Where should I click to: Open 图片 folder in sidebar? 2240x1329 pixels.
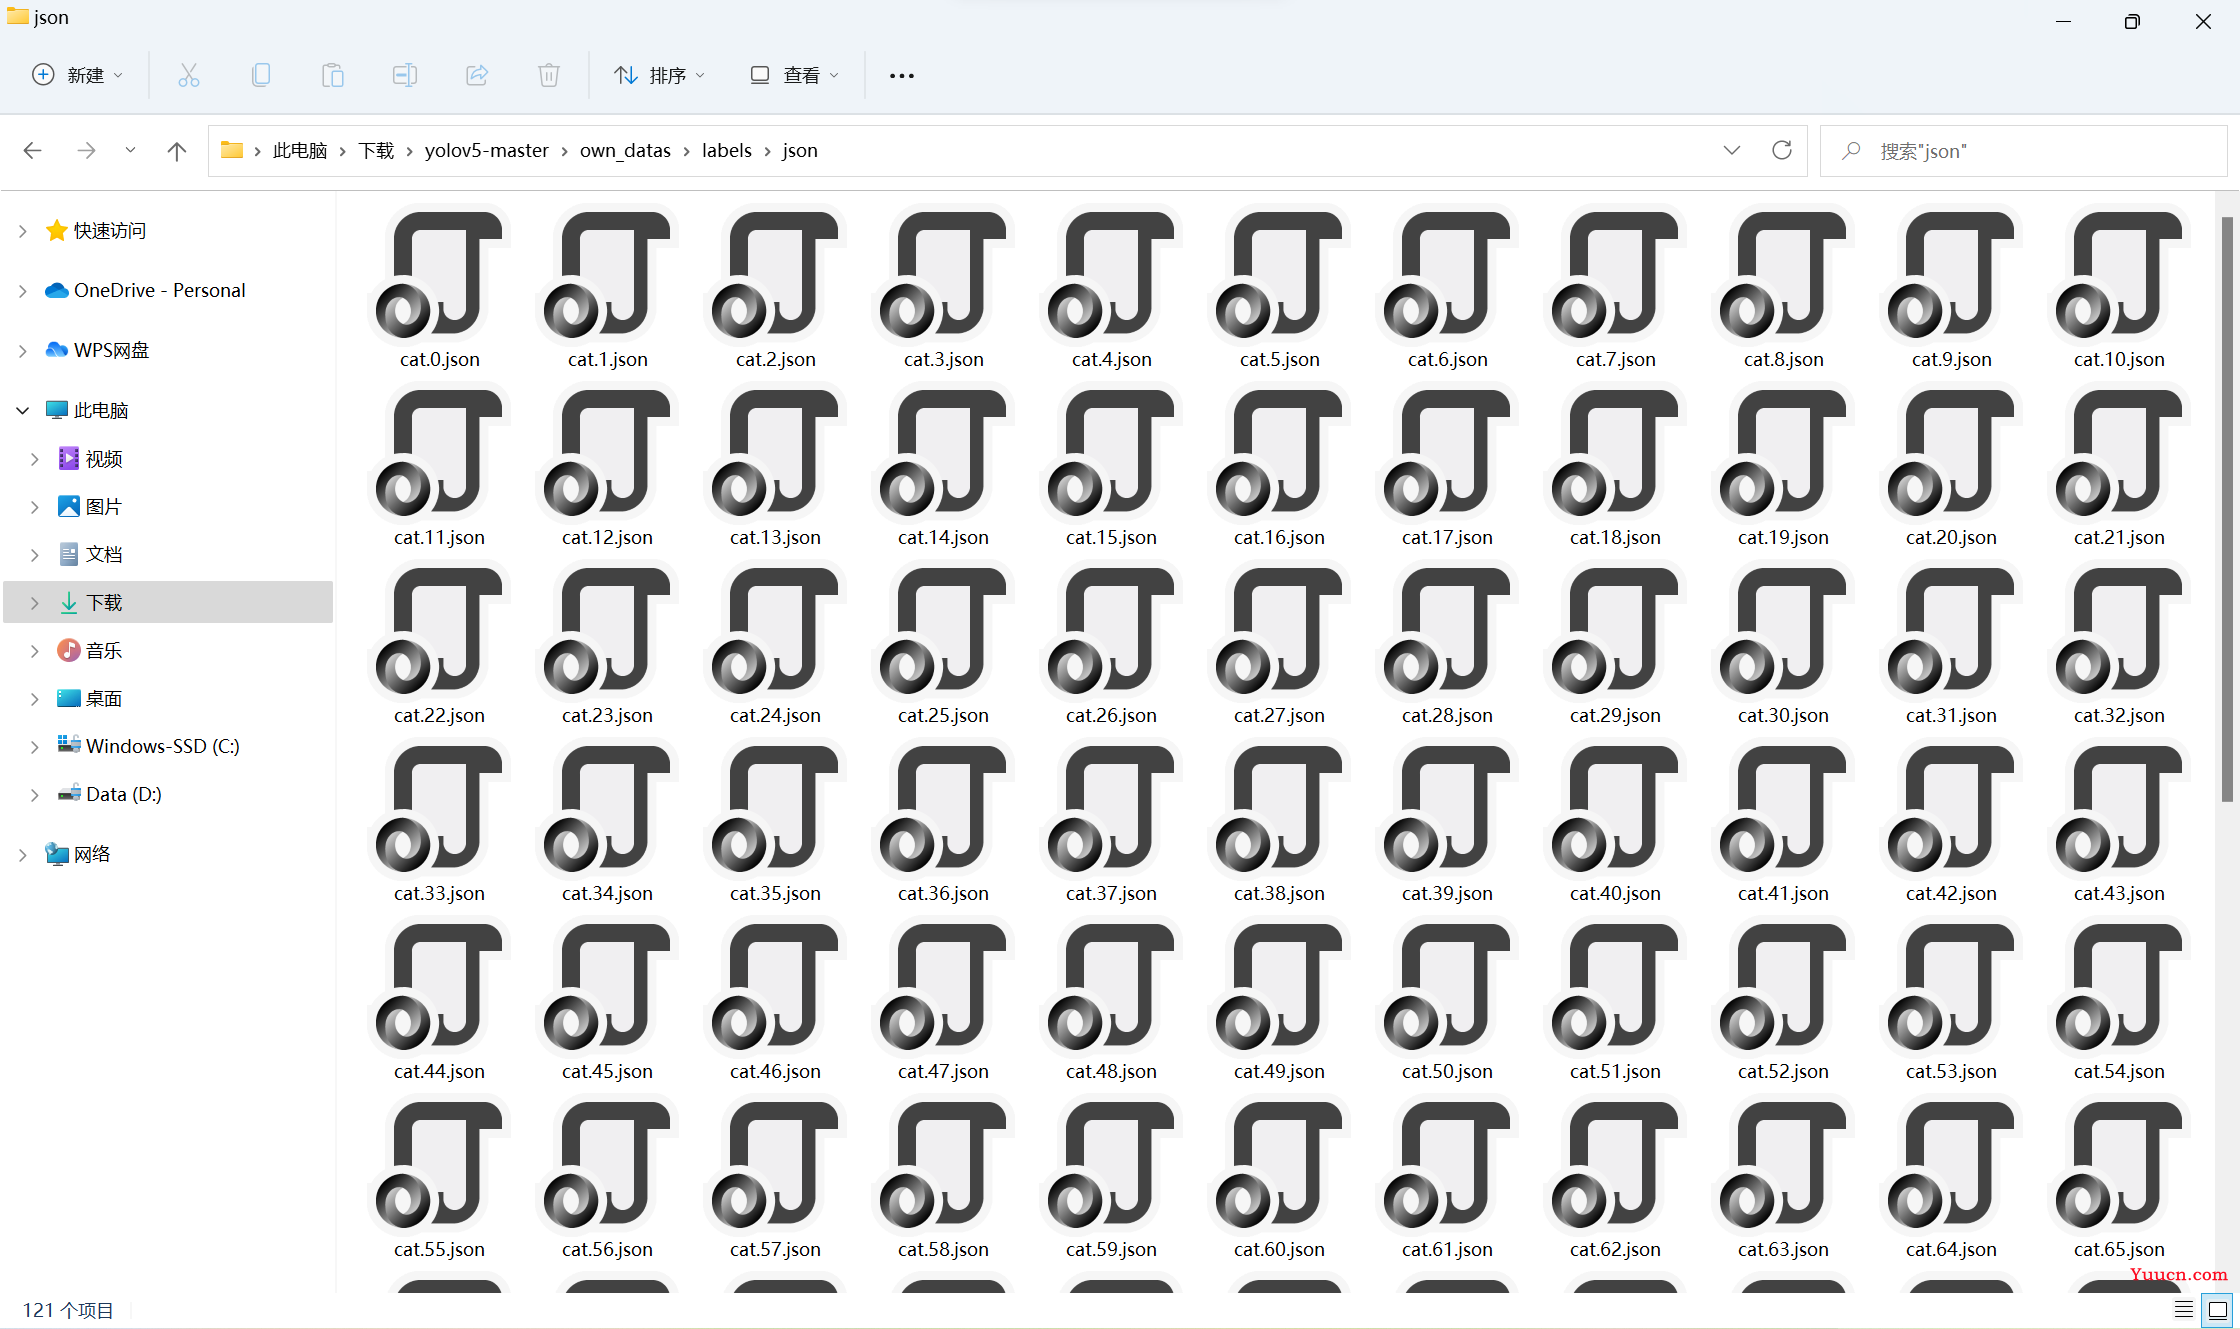(104, 507)
